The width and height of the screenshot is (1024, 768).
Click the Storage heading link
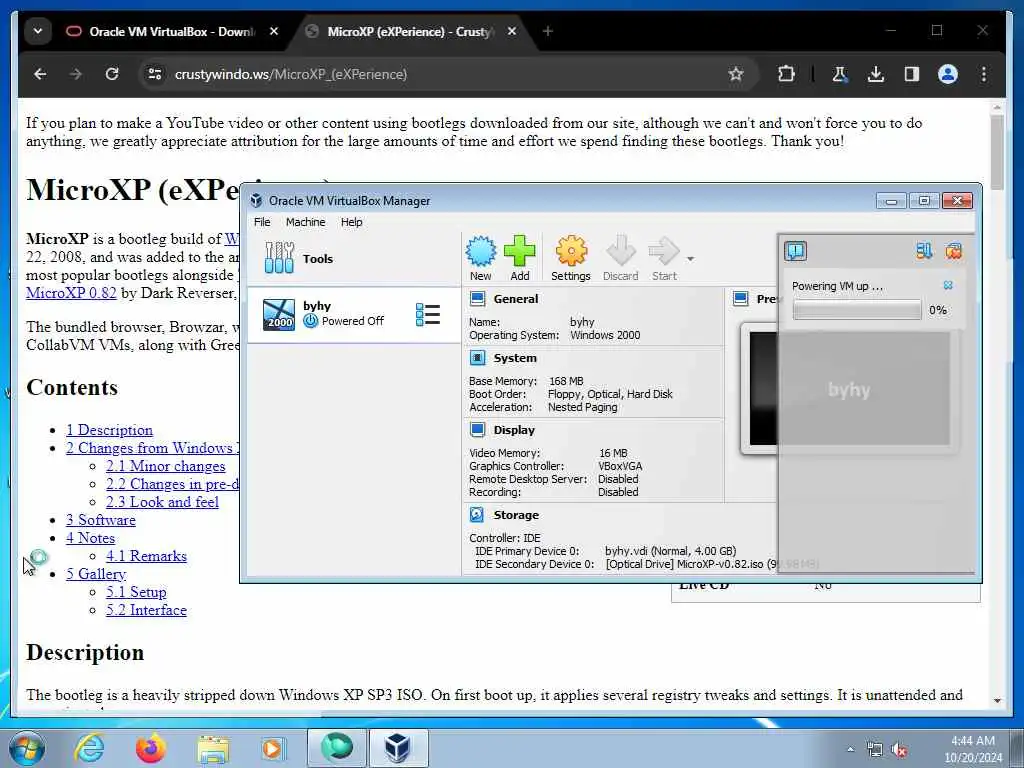tap(516, 515)
